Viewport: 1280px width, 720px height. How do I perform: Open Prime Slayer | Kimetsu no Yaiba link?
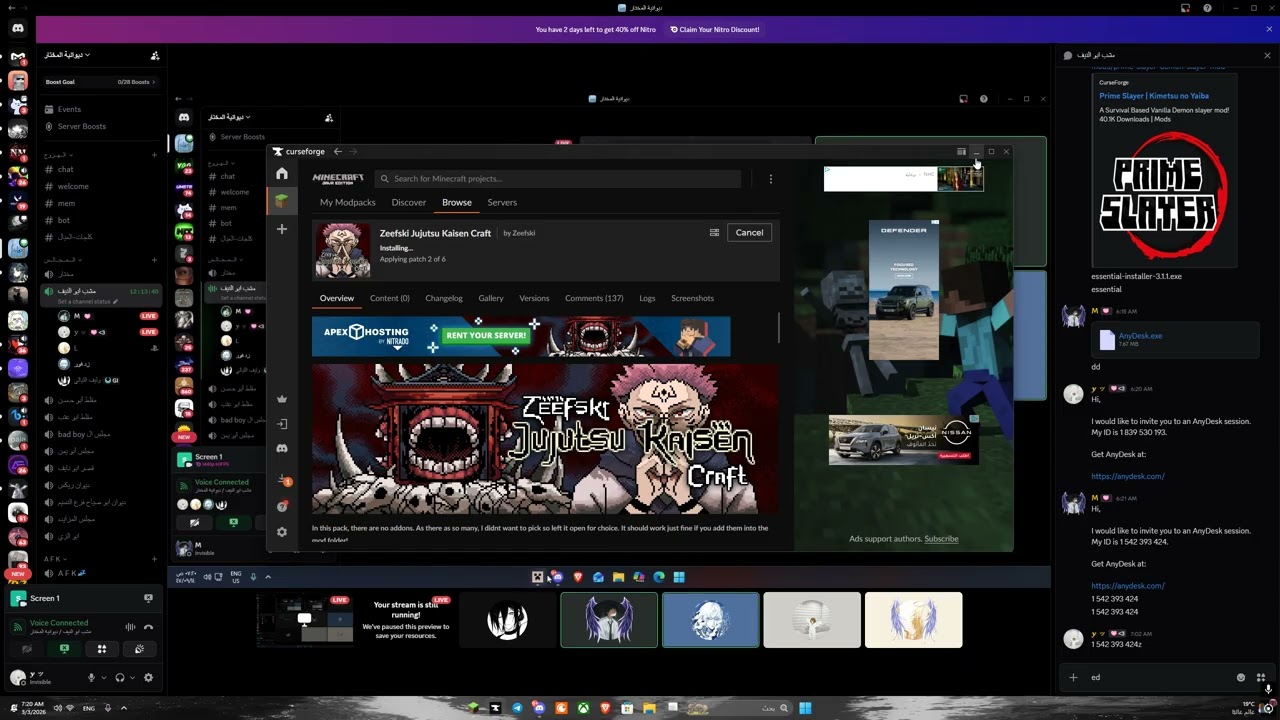tap(1153, 96)
